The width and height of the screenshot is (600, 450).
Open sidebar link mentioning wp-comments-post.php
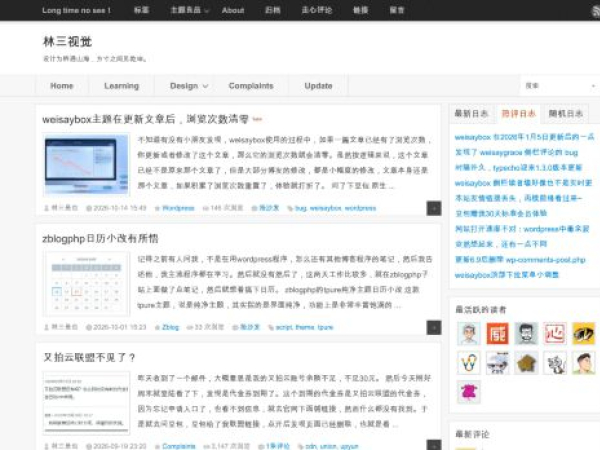point(520,260)
